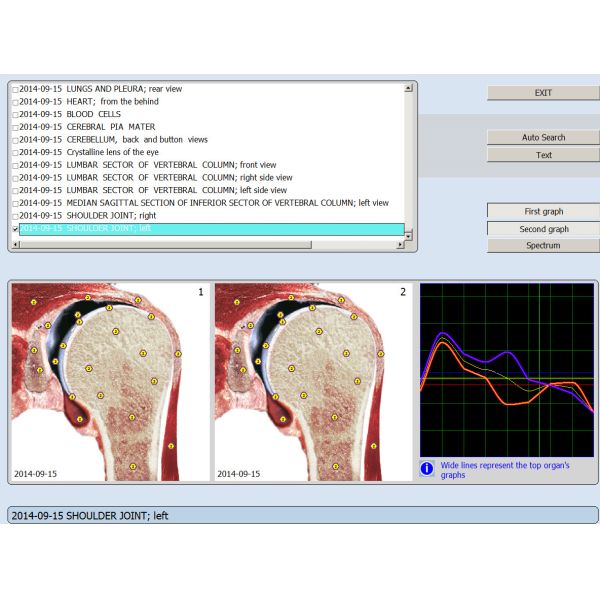The height and width of the screenshot is (600, 600).
Task: Switch to First graph
Action: pyautogui.click(x=543, y=211)
